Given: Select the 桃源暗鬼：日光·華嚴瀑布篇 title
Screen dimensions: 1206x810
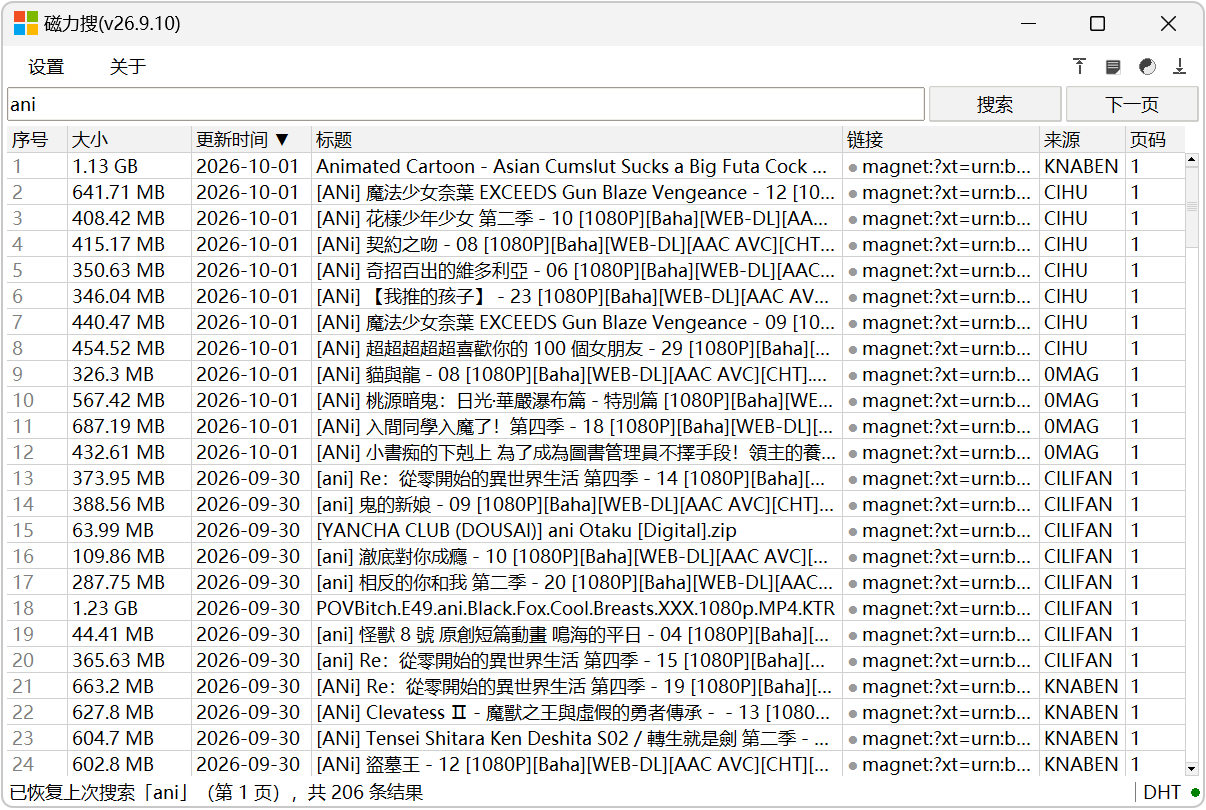Looking at the screenshot, I should click(x=576, y=400).
